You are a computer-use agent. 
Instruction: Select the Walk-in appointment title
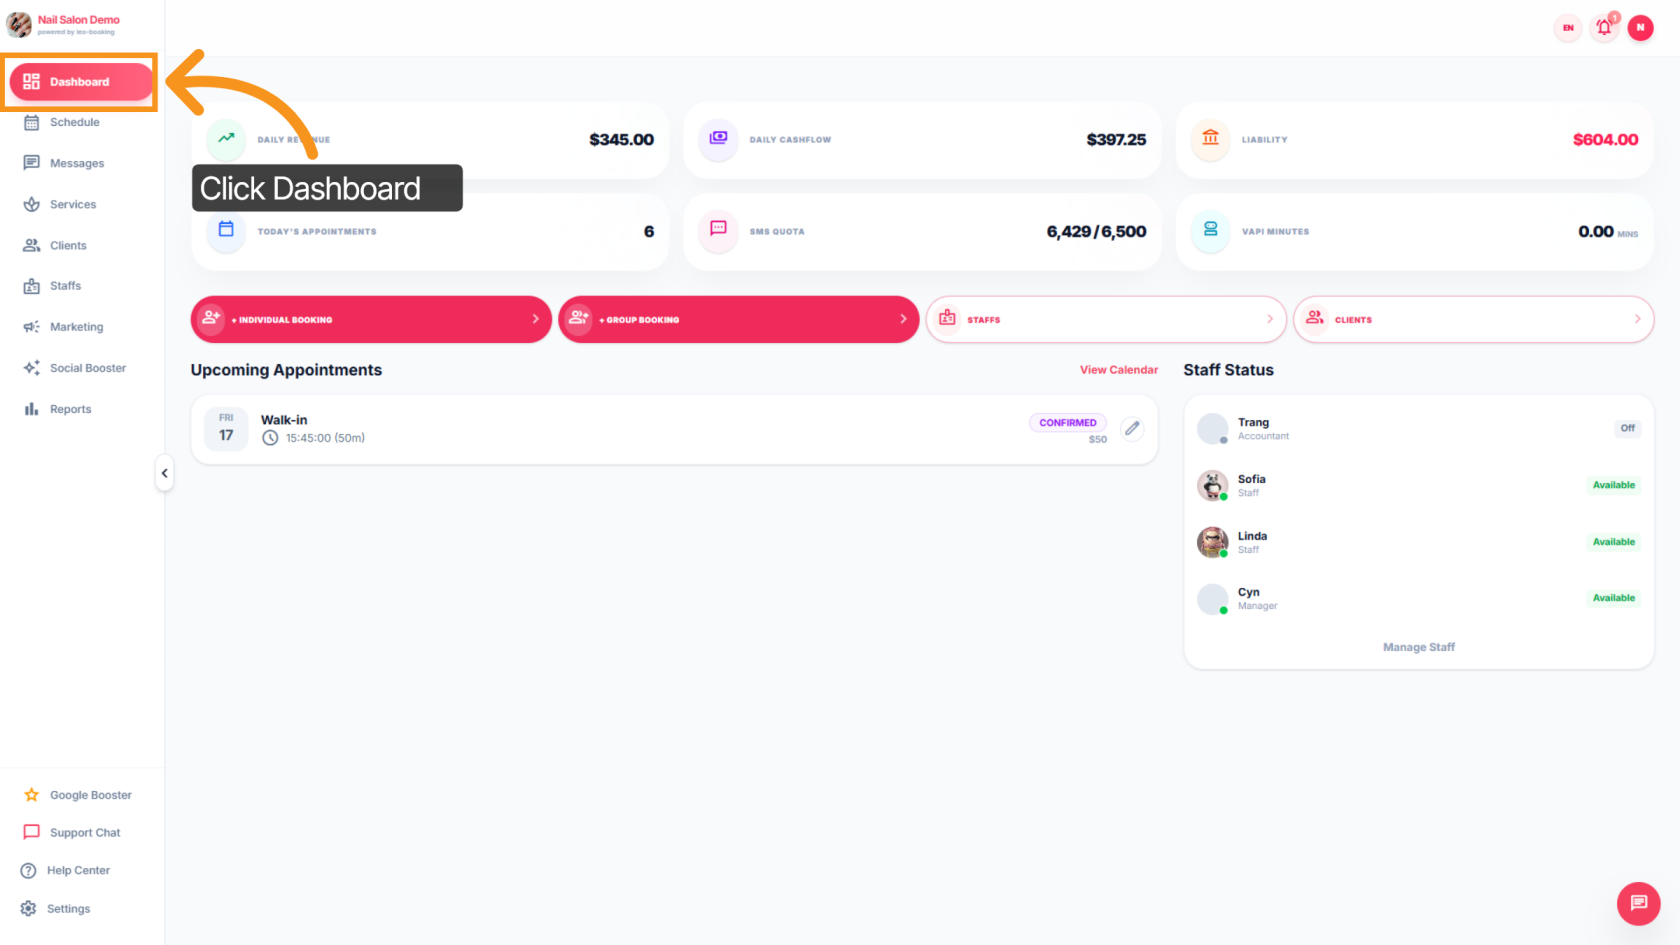pyautogui.click(x=284, y=420)
